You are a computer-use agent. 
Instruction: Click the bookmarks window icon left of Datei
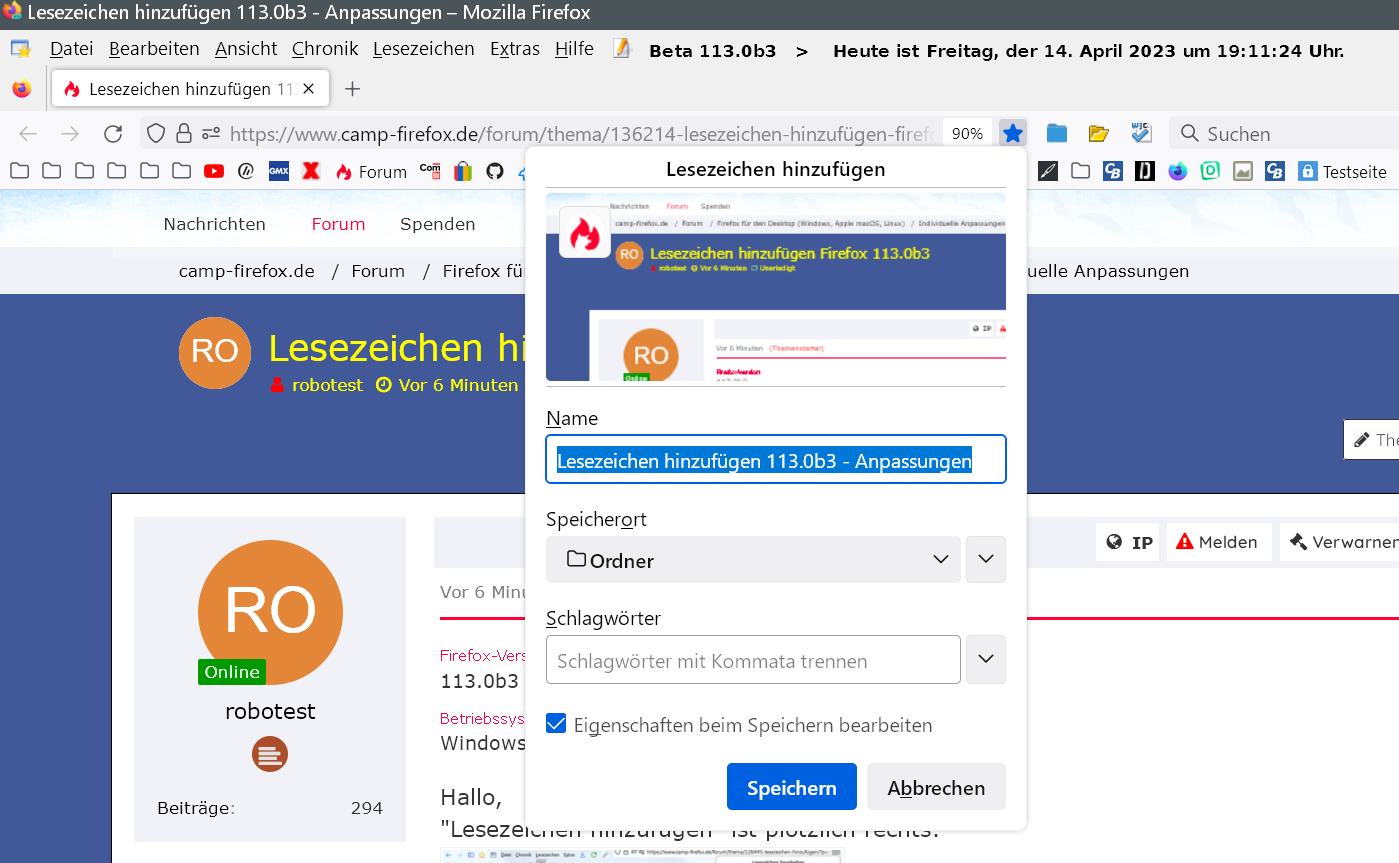click(x=21, y=49)
